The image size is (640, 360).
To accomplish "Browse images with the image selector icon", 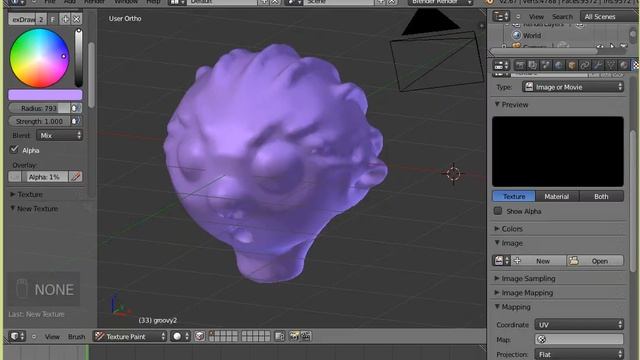I will [x=502, y=260].
